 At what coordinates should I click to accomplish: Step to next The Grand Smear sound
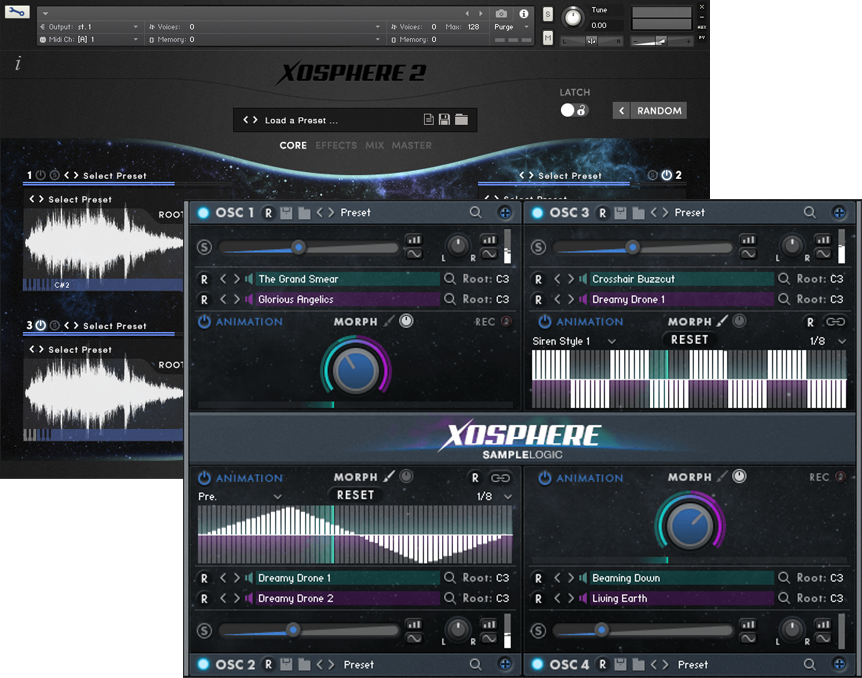pyautogui.click(x=237, y=279)
